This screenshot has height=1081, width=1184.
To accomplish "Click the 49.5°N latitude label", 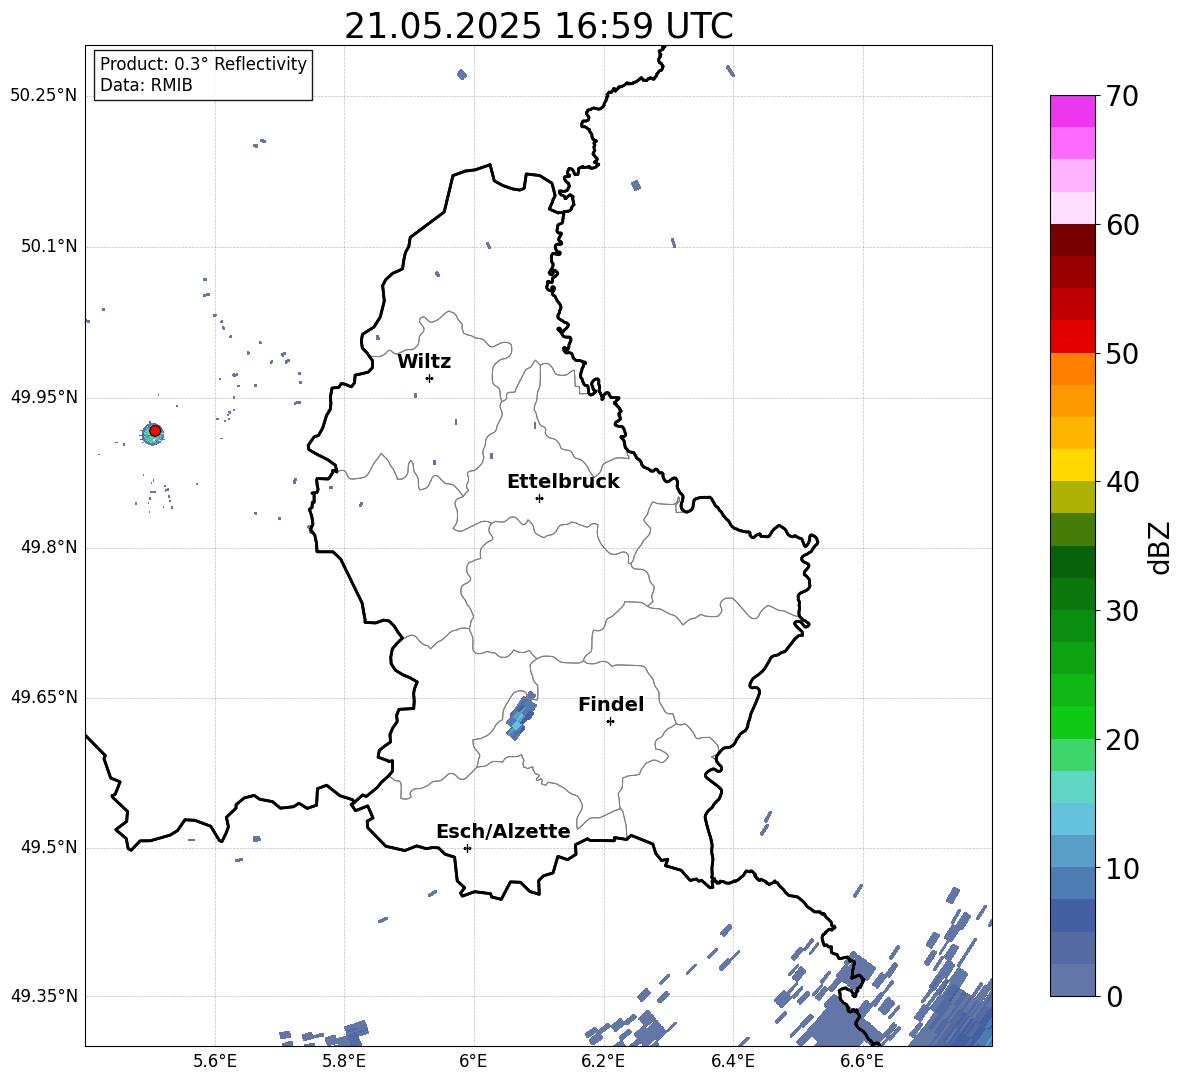I will [x=49, y=847].
